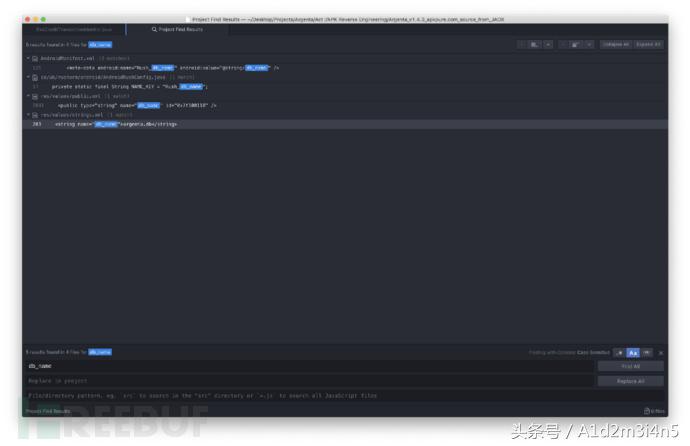
Task: Click the Collapse All button
Action: (x=616, y=44)
